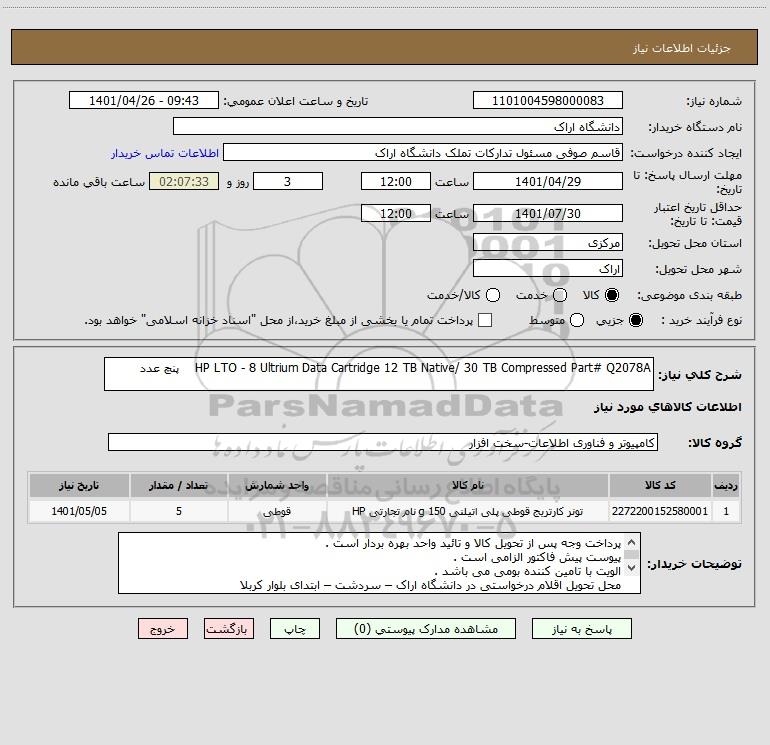The image size is (770, 745).
Task: Click product code 2272200152580001 cell
Action: click(x=660, y=511)
